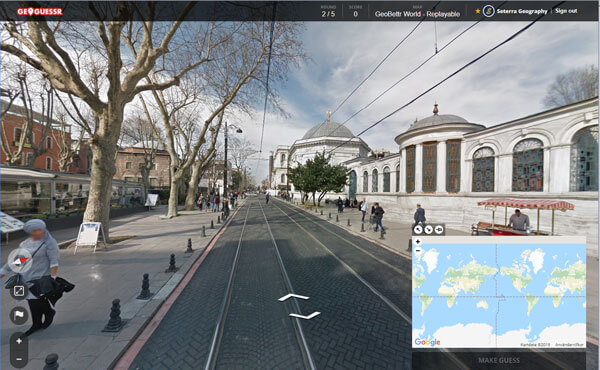The image size is (600, 370).
Task: Open the Seterra Geography profile
Action: [522, 11]
